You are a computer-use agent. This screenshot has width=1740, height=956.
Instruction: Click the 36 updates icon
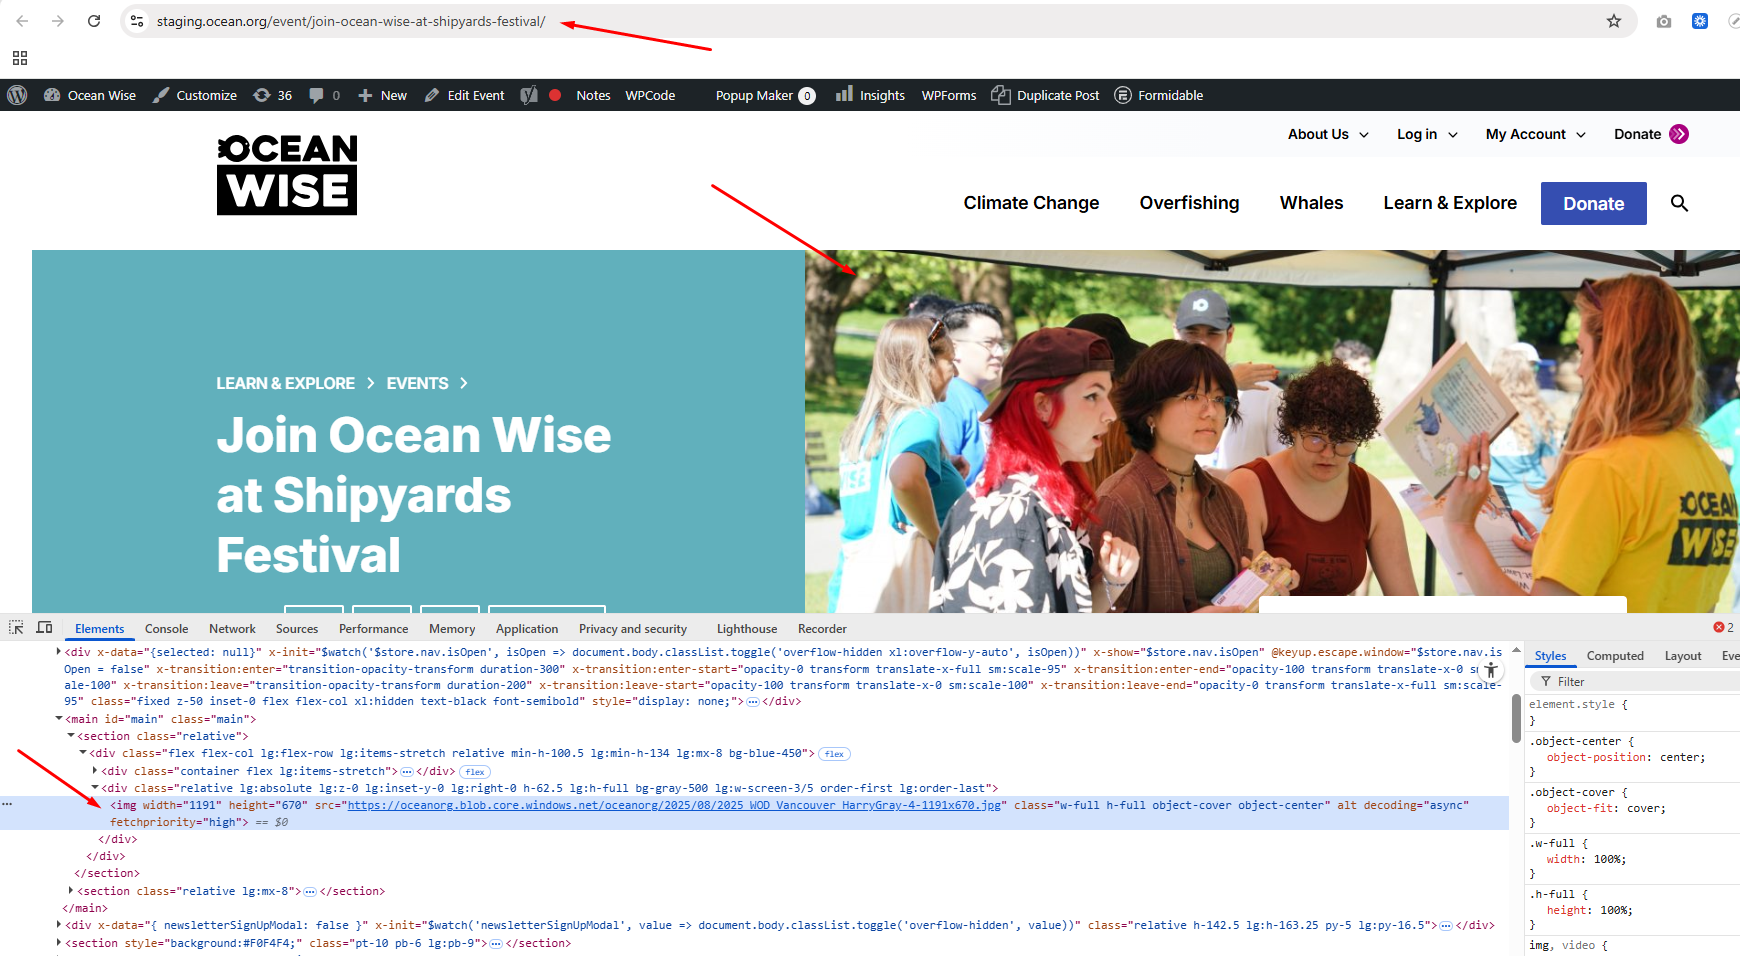(x=273, y=95)
